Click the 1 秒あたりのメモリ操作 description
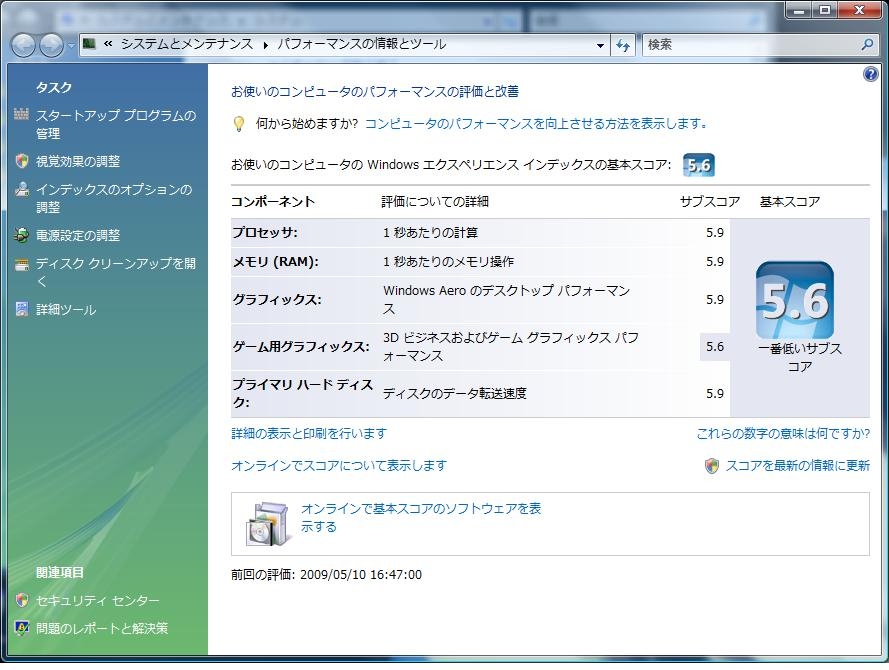Viewport: 889px width, 670px height. click(448, 262)
